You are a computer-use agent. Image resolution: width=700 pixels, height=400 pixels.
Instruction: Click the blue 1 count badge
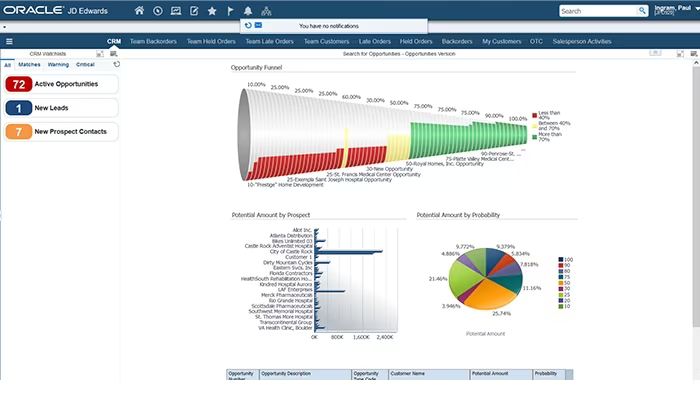click(x=19, y=108)
